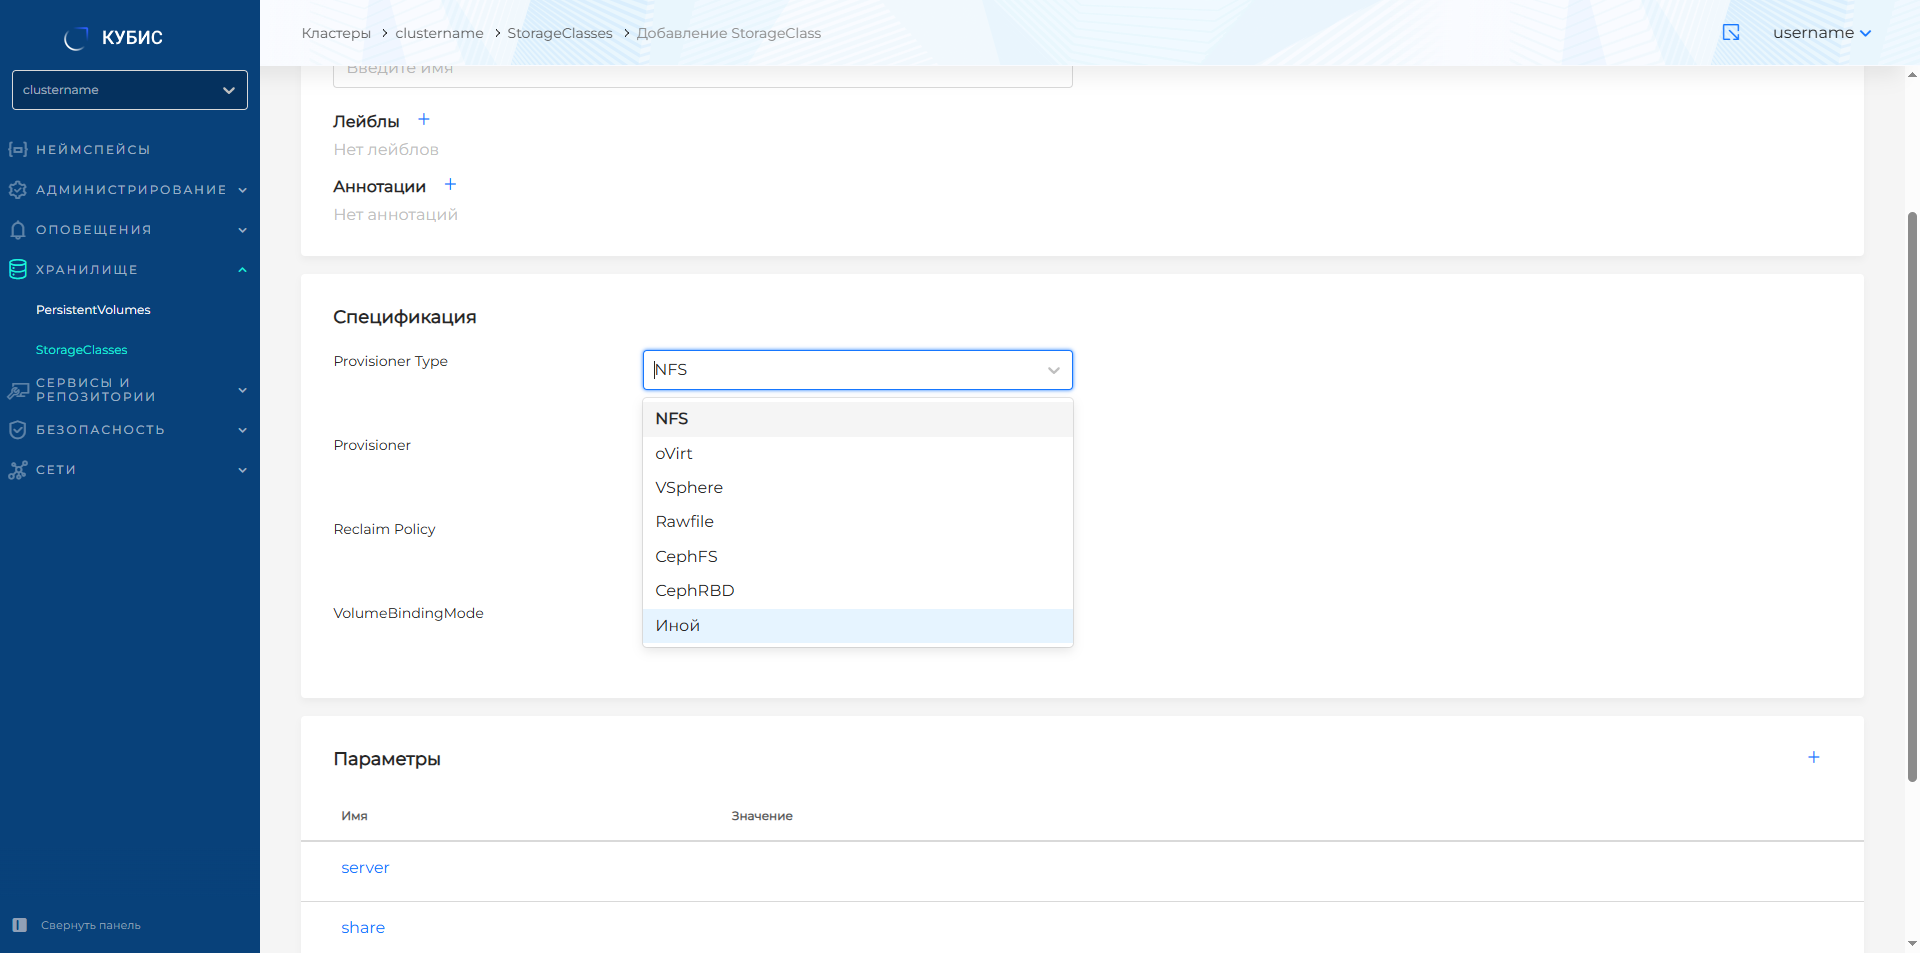
Task: Add a parameter with Параметры plus icon
Action: coord(1813,758)
